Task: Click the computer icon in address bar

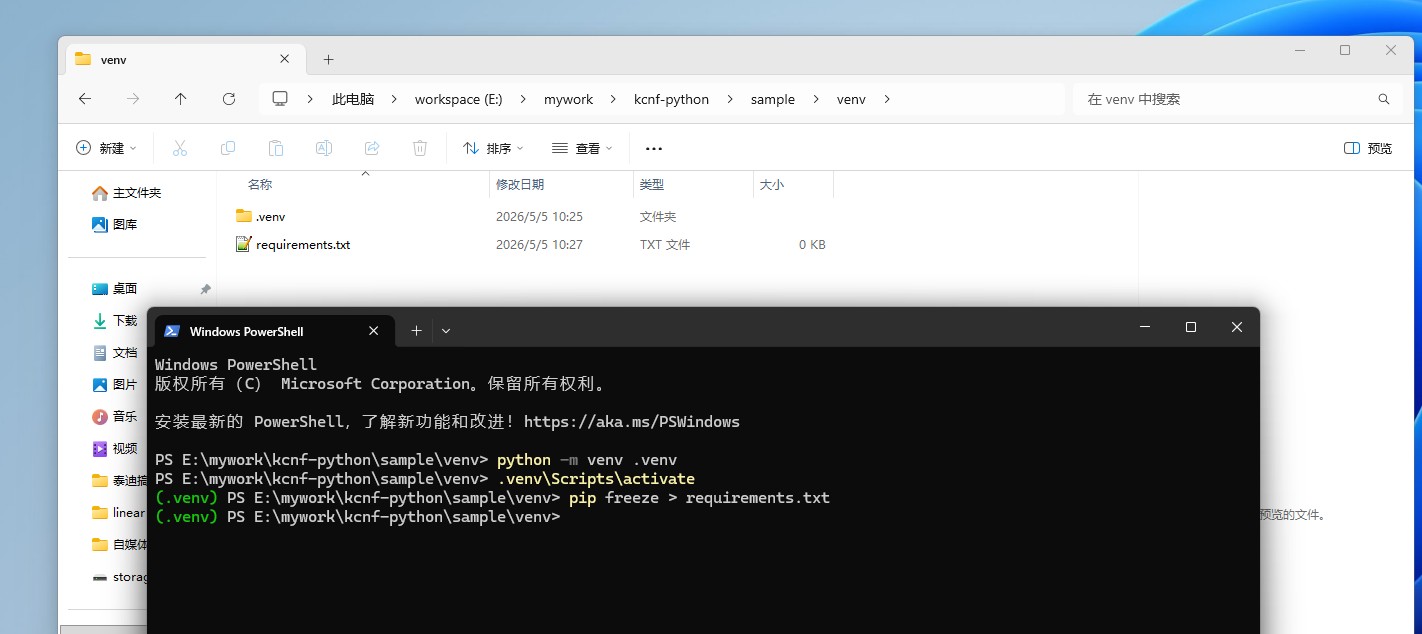Action: tap(280, 99)
